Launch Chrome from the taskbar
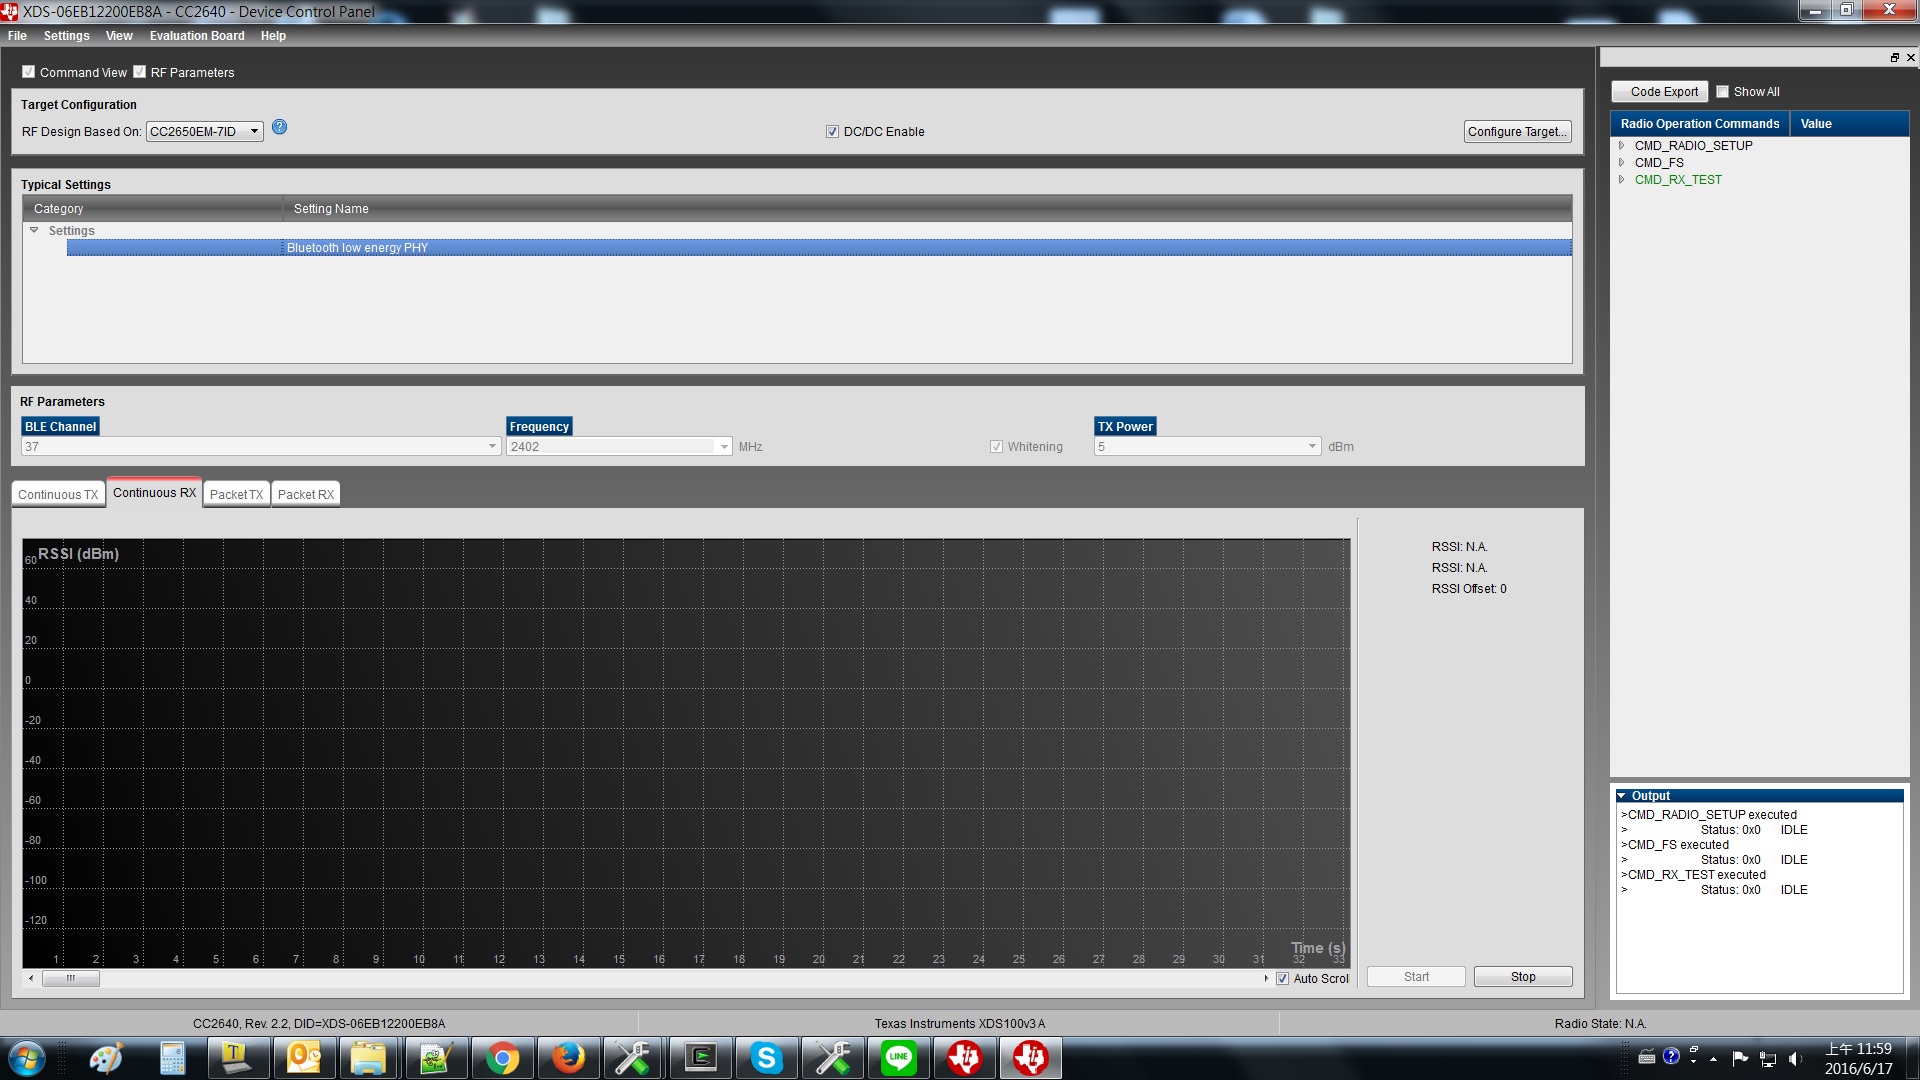 pos(503,1058)
